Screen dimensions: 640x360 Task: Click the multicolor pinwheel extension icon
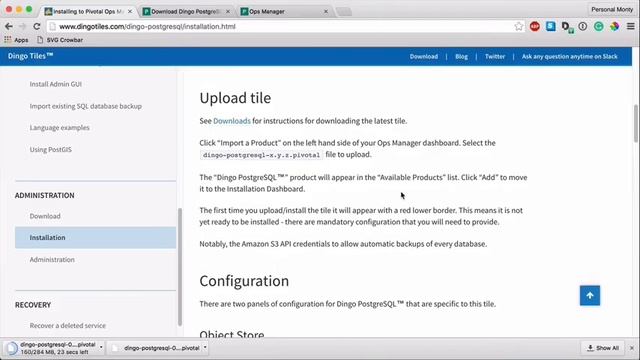(614, 27)
